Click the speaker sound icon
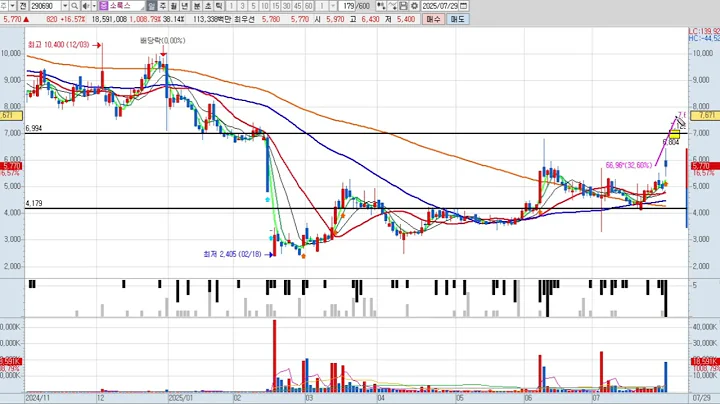Image resolution: width=720 pixels, height=404 pixels. tap(85, 6)
